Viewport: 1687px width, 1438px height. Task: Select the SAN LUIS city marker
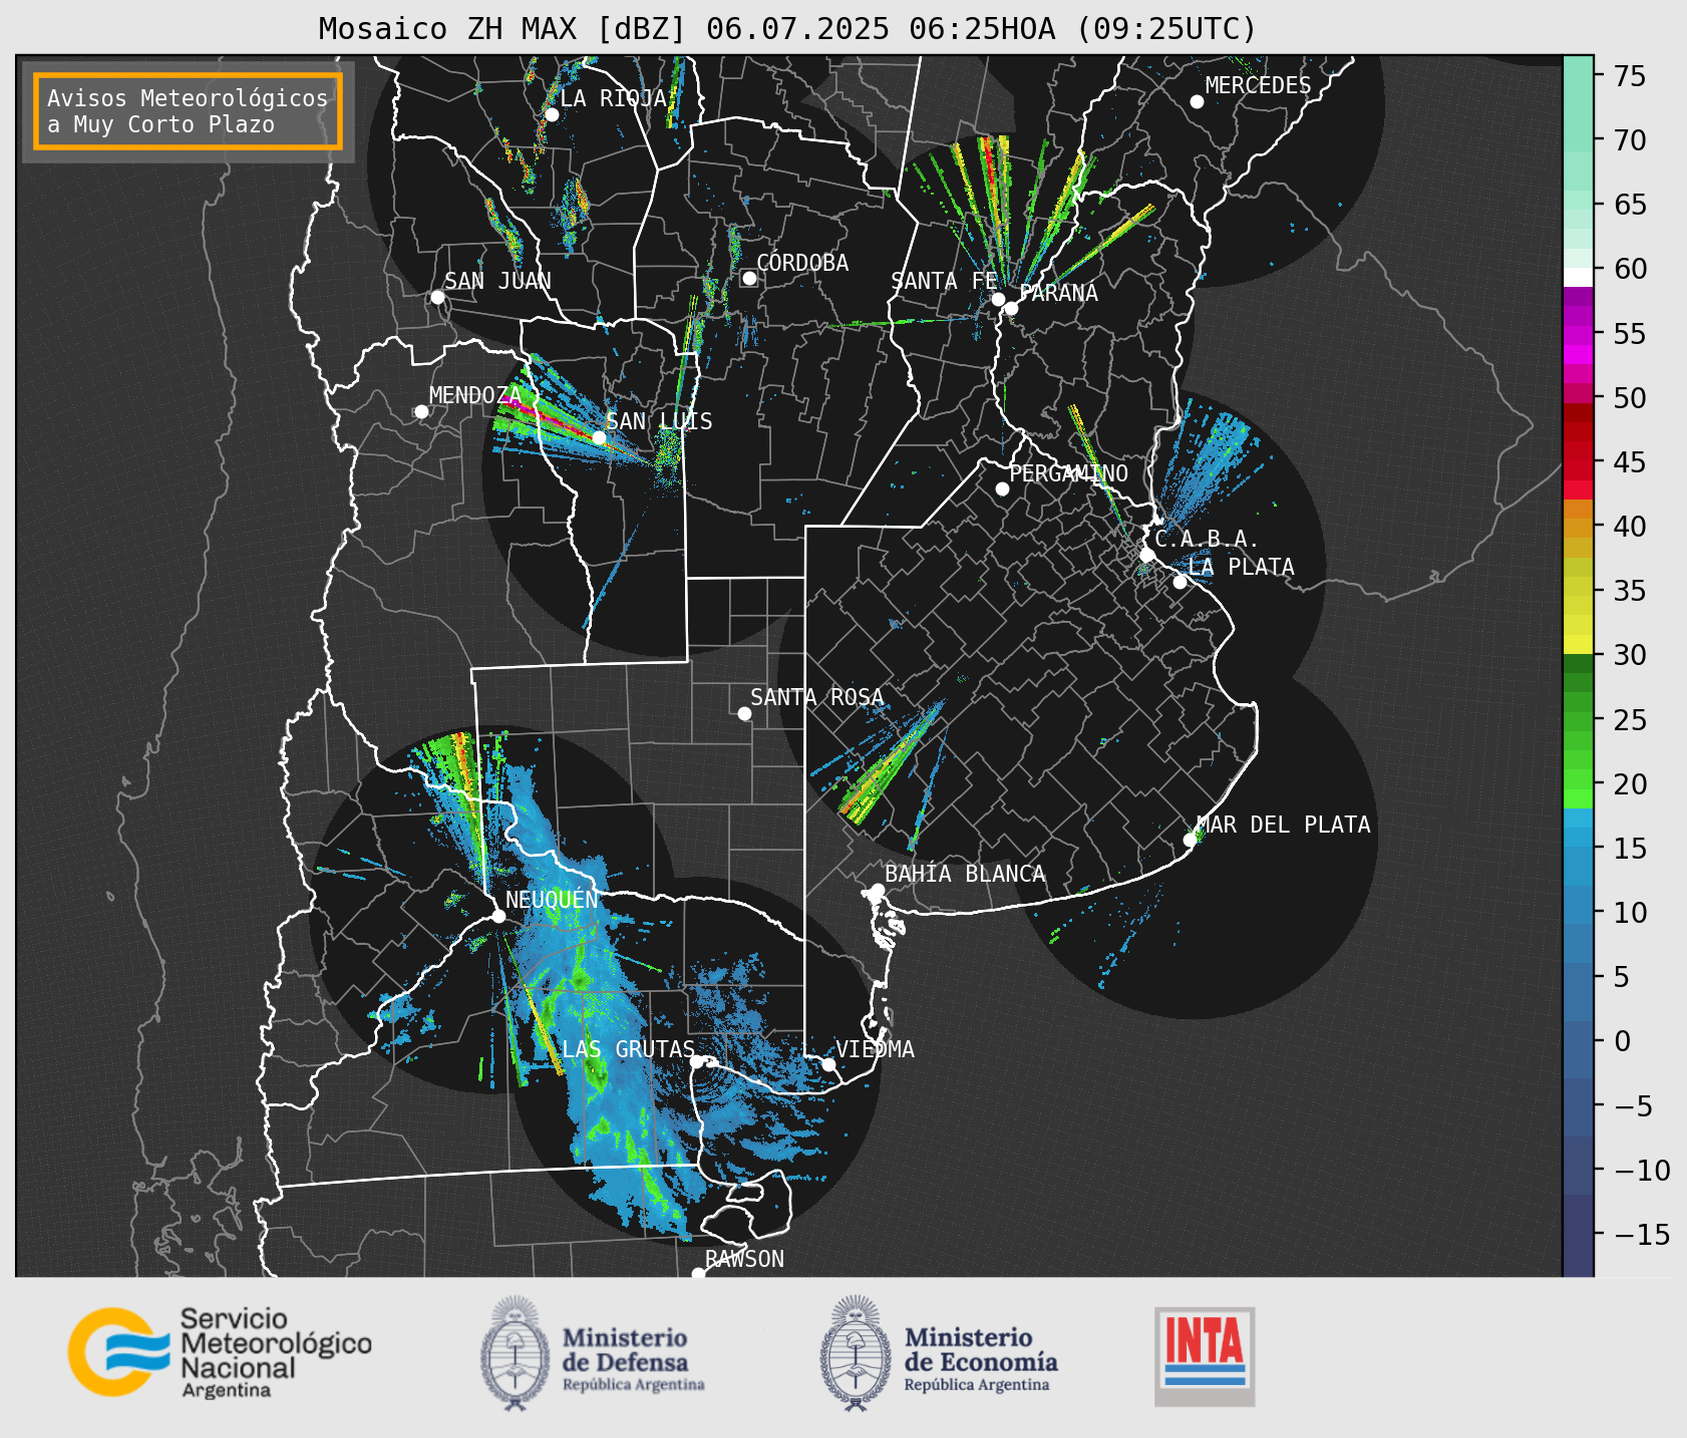pyautogui.click(x=599, y=438)
